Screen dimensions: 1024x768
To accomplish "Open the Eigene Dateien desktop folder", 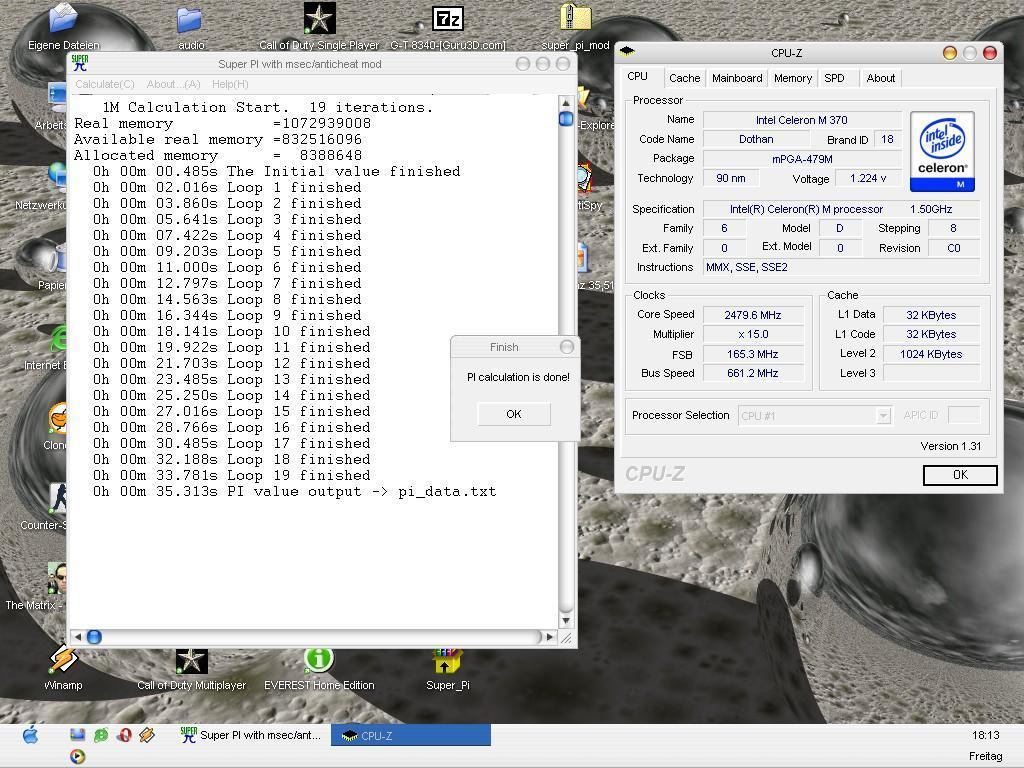I will (63, 26).
